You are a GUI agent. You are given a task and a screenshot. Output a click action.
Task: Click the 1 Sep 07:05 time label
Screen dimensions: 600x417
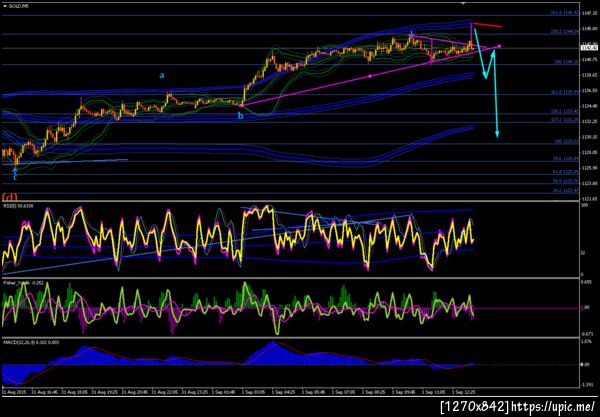pos(344,392)
